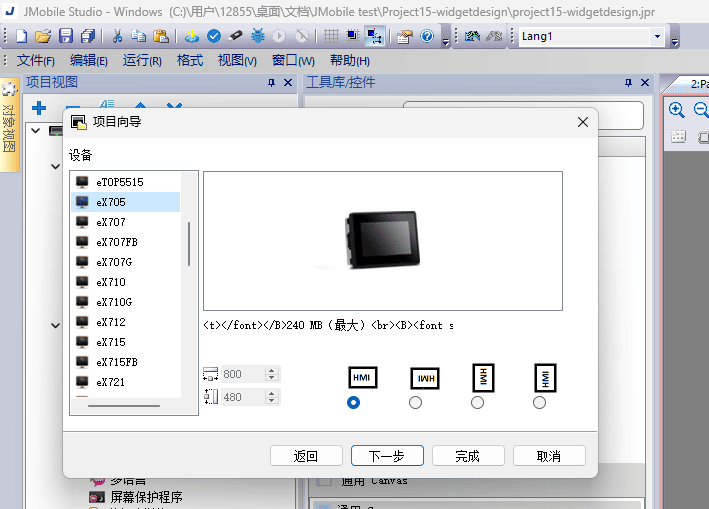Open the 视图(V) menu
The height and width of the screenshot is (509, 709).
pyautogui.click(x=237, y=60)
